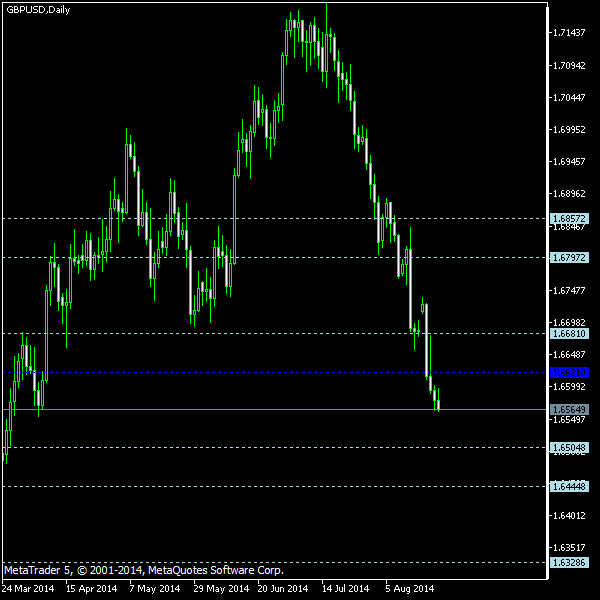Click the 1.69952 price scale value

(569, 130)
